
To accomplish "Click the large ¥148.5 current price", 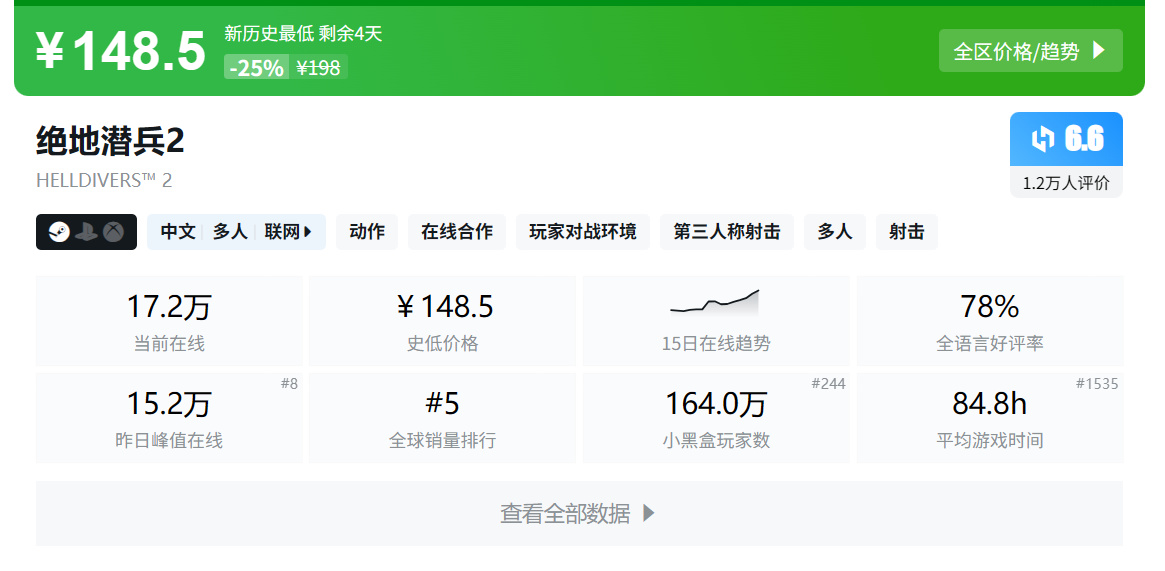I will pyautogui.click(x=120, y=51).
